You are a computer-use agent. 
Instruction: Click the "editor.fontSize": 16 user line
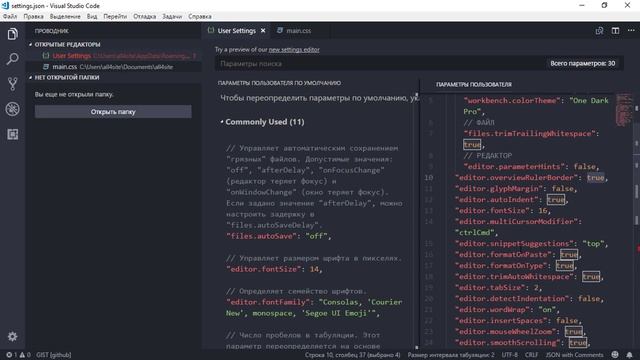click(x=503, y=211)
